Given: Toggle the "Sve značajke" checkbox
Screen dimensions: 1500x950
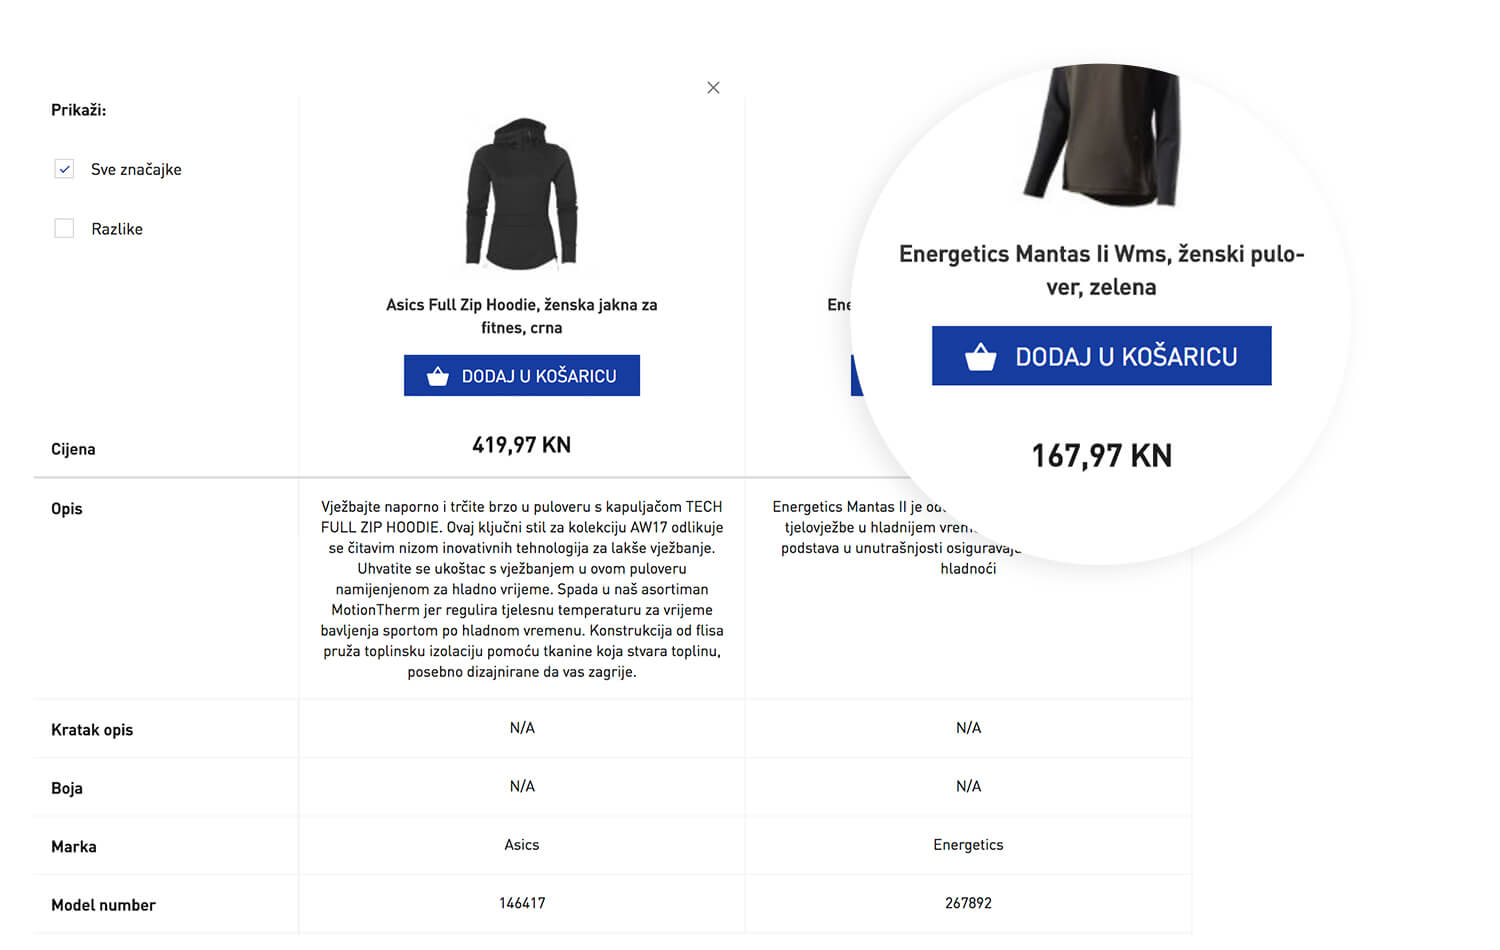Looking at the screenshot, I should click(x=65, y=169).
